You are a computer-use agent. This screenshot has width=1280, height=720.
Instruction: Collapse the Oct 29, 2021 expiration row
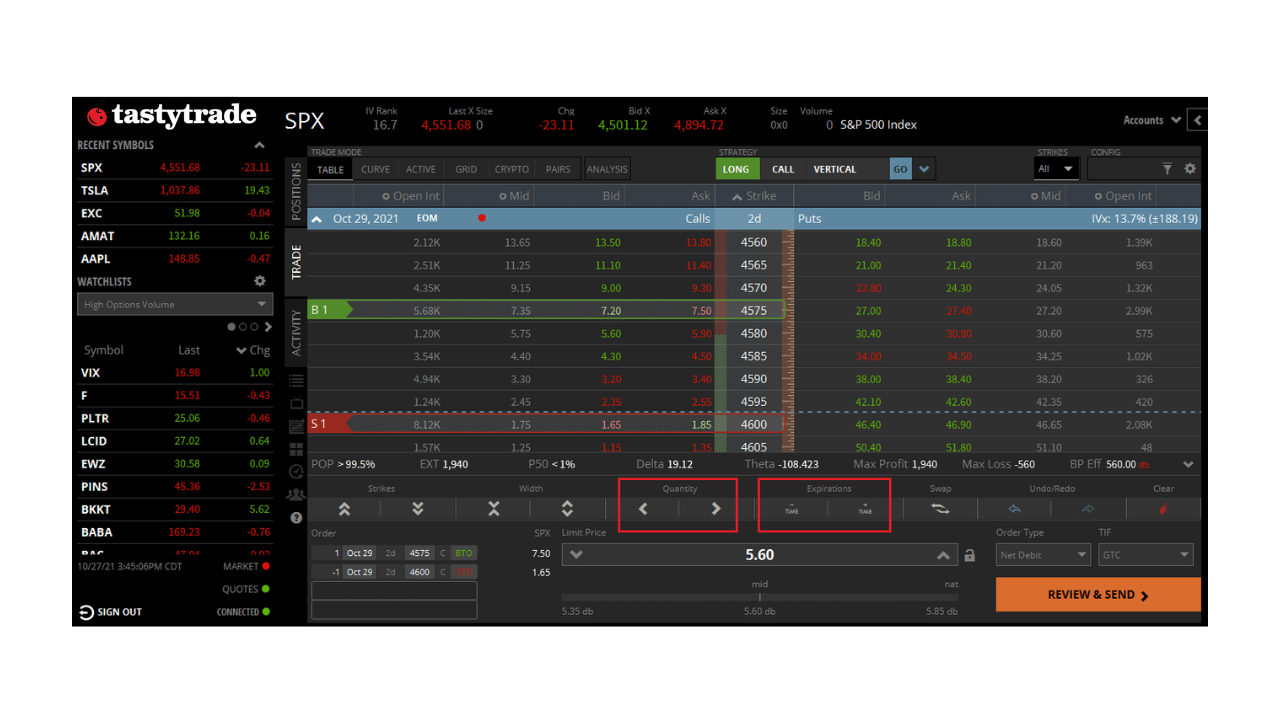pos(316,219)
